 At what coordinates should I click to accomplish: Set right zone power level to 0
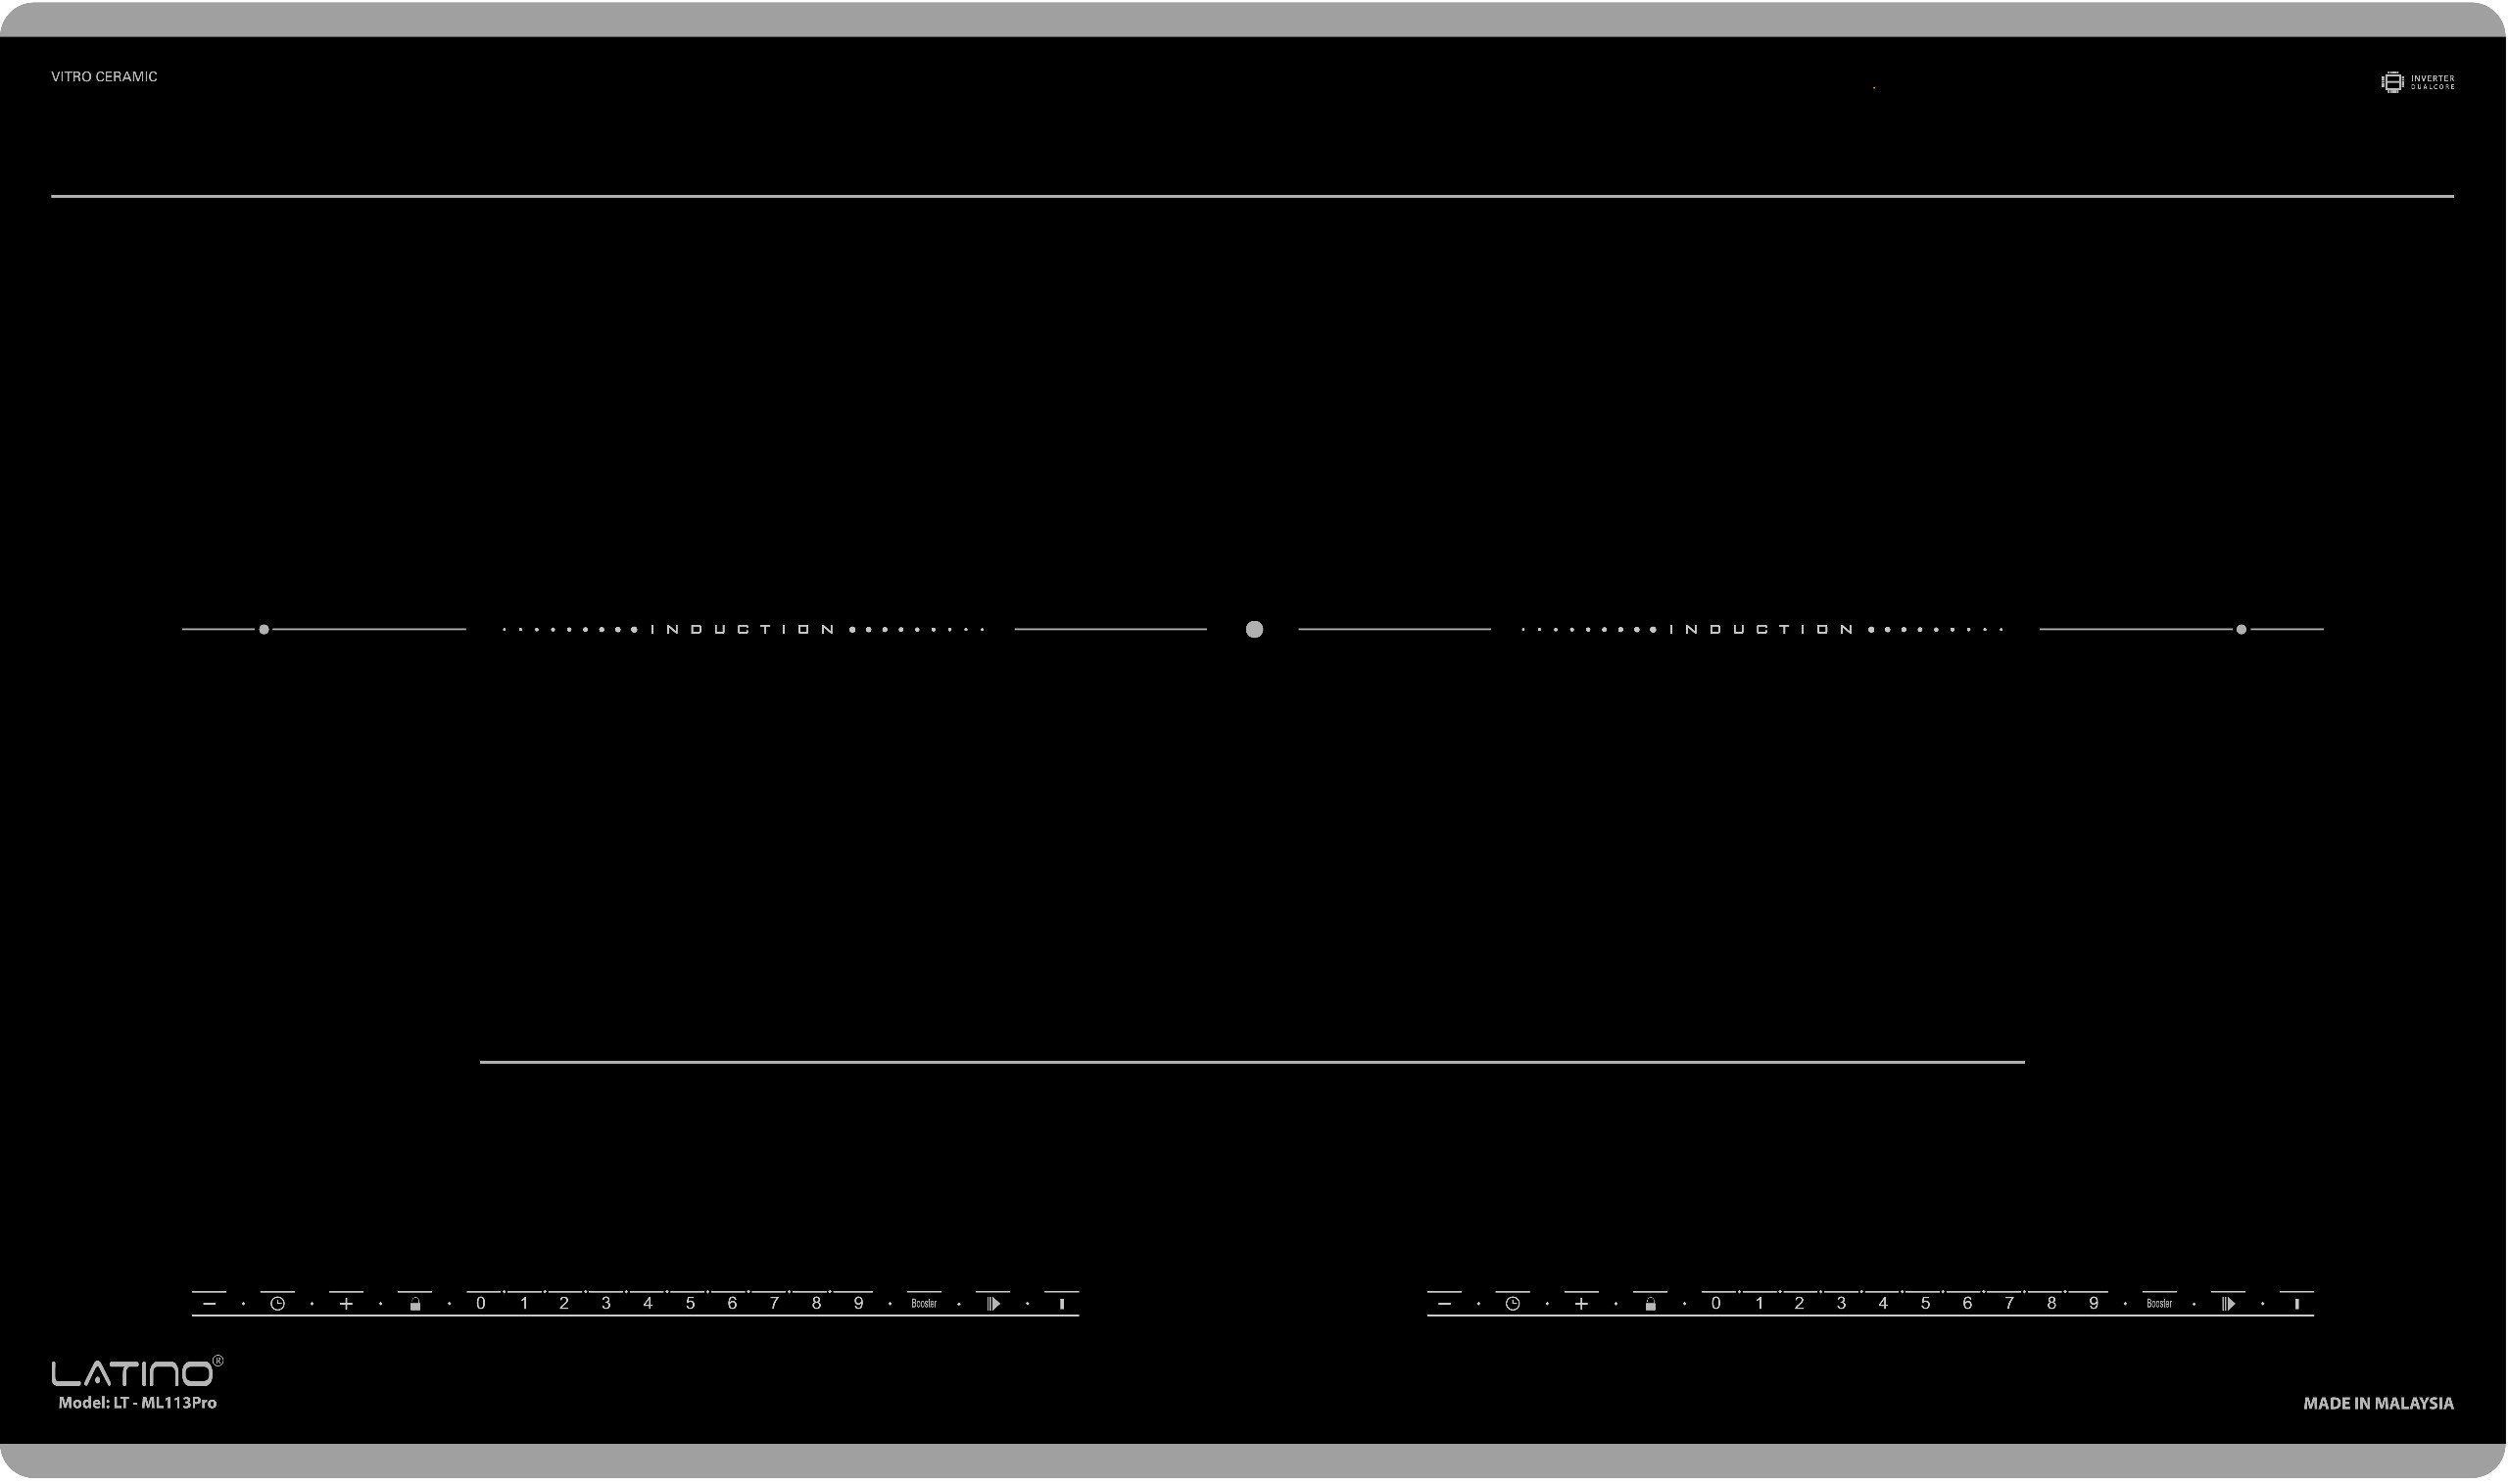1716,1304
